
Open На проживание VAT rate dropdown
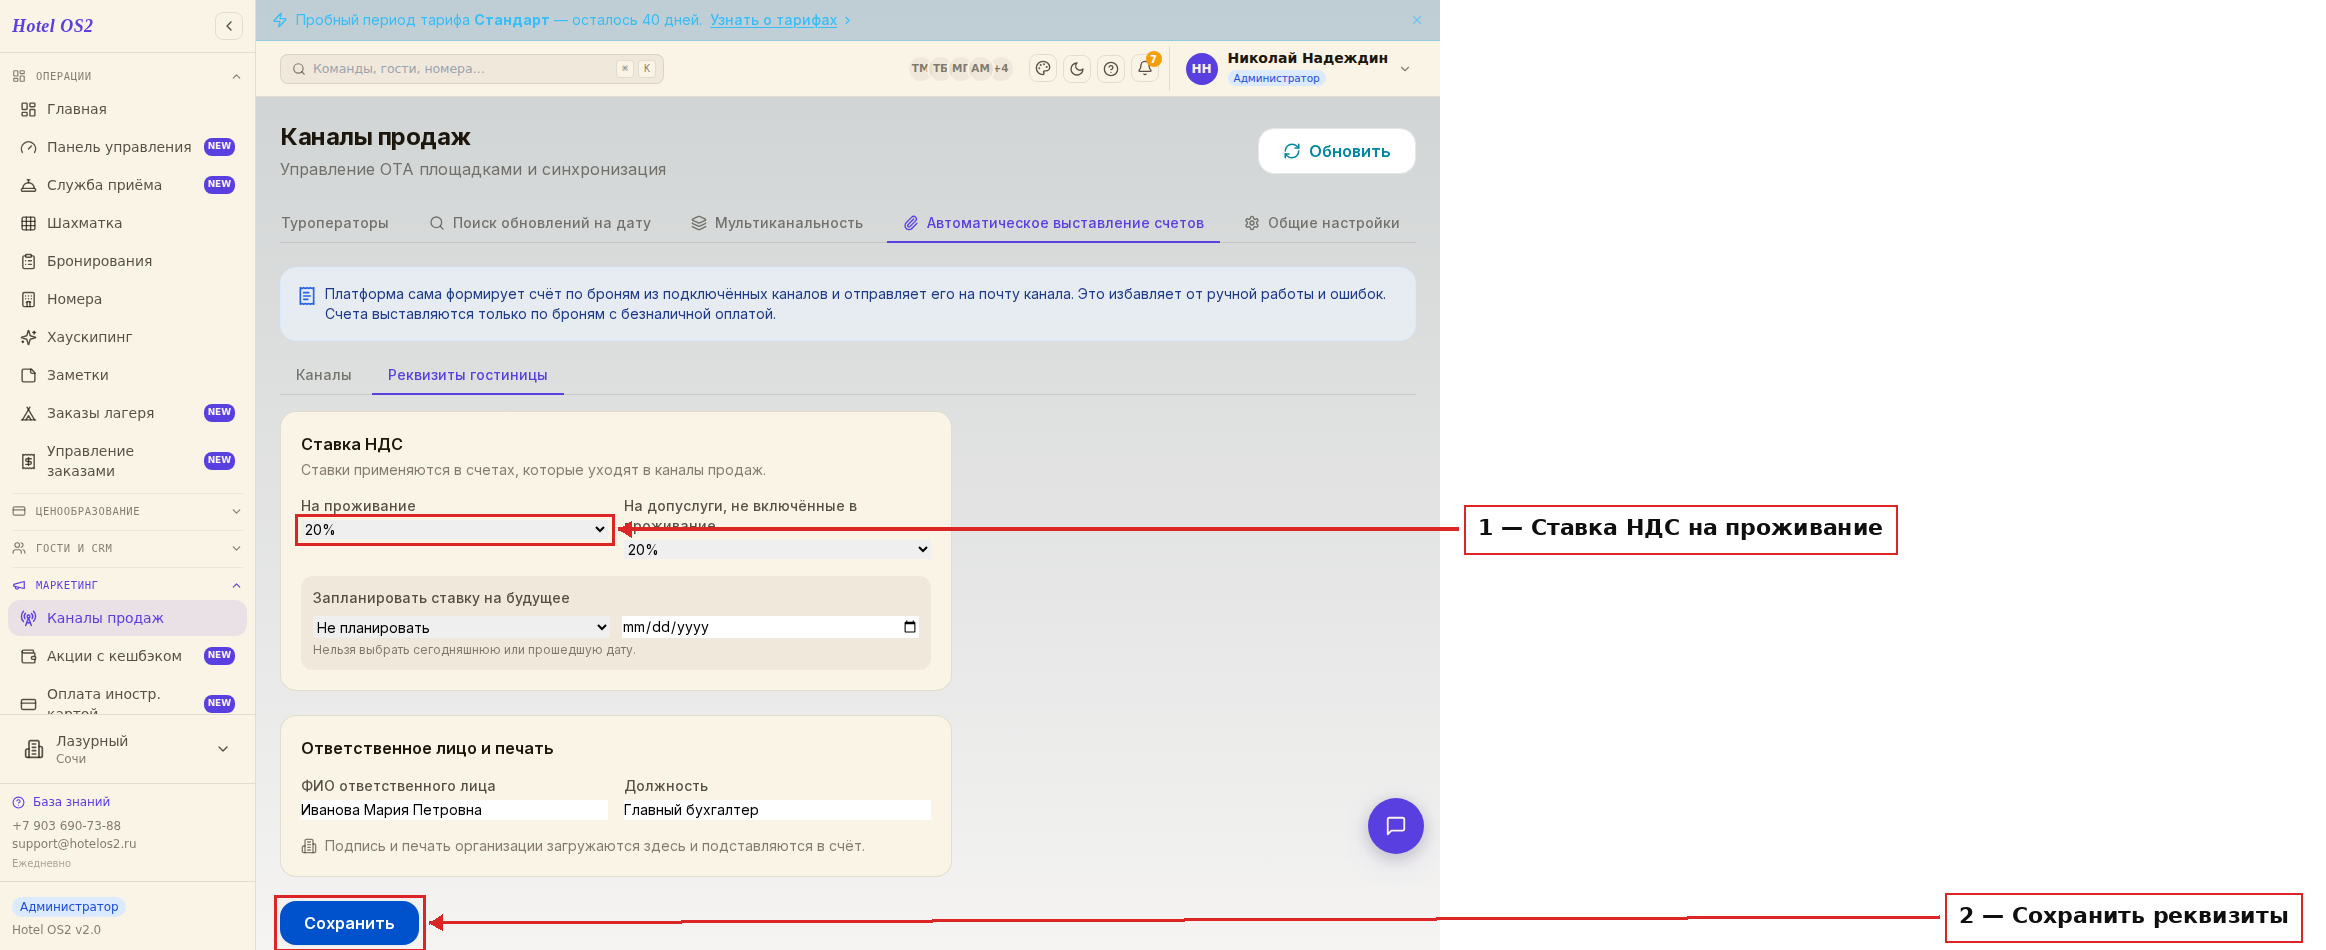pyautogui.click(x=455, y=530)
